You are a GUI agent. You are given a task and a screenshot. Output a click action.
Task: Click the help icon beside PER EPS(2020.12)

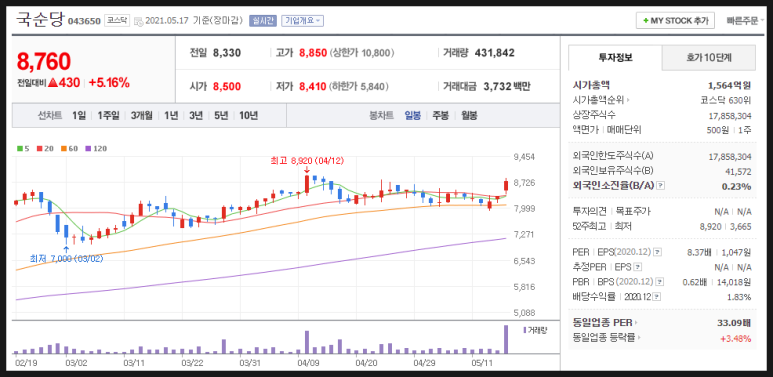[x=658, y=252]
